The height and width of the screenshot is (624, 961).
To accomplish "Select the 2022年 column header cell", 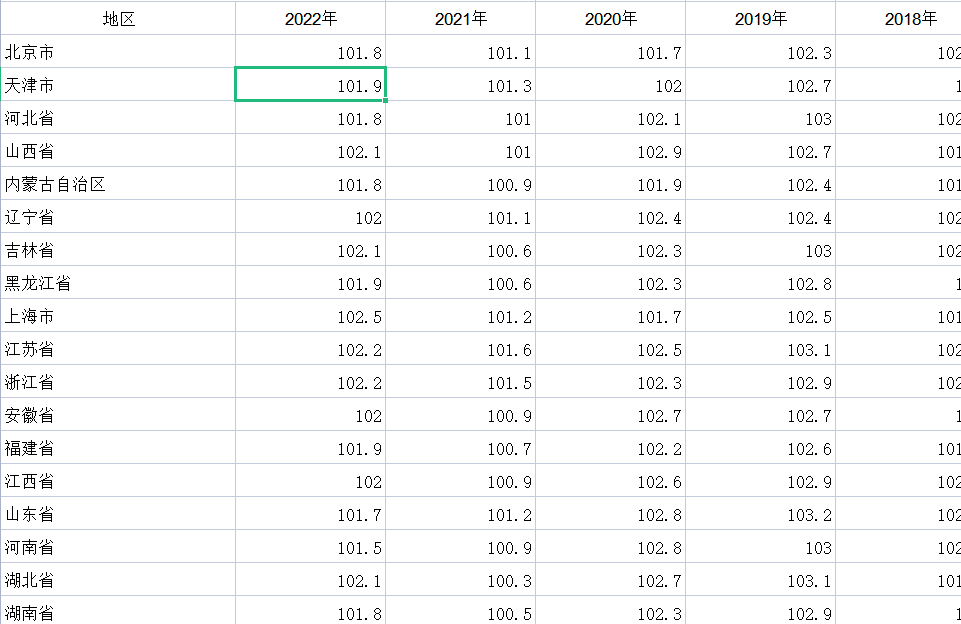I will (310, 19).
